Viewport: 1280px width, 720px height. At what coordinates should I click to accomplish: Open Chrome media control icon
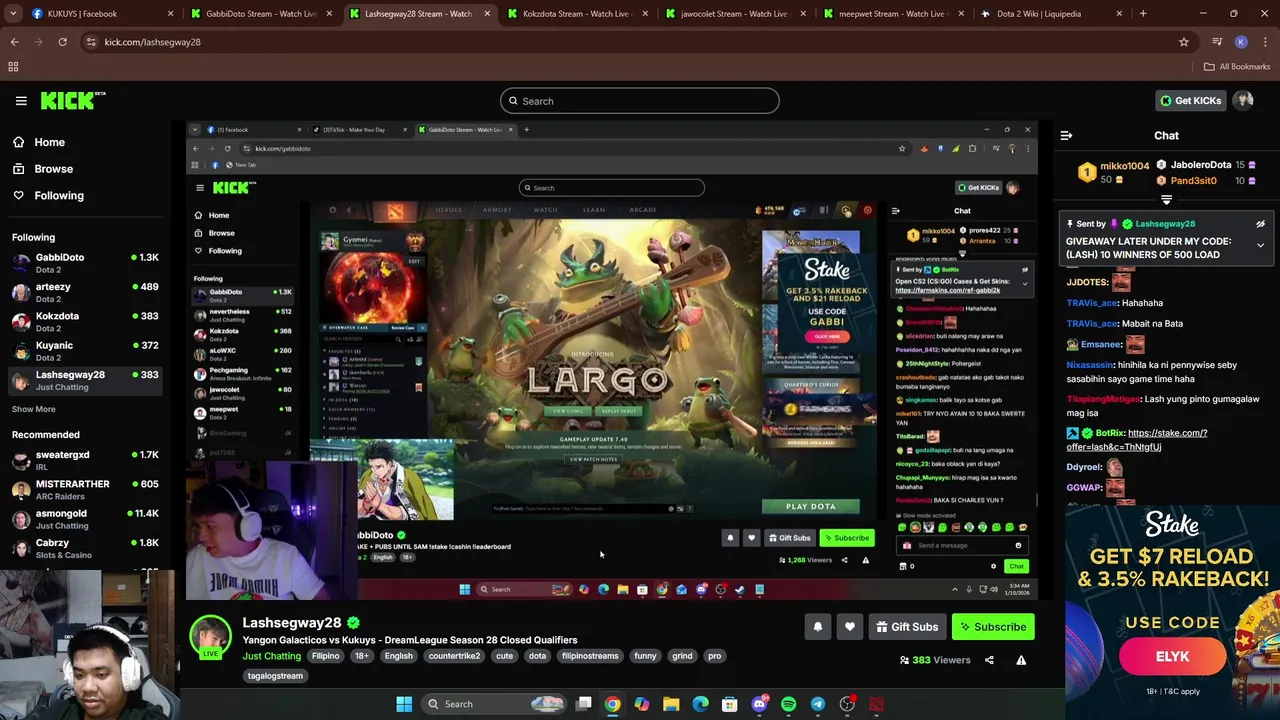point(1217,42)
